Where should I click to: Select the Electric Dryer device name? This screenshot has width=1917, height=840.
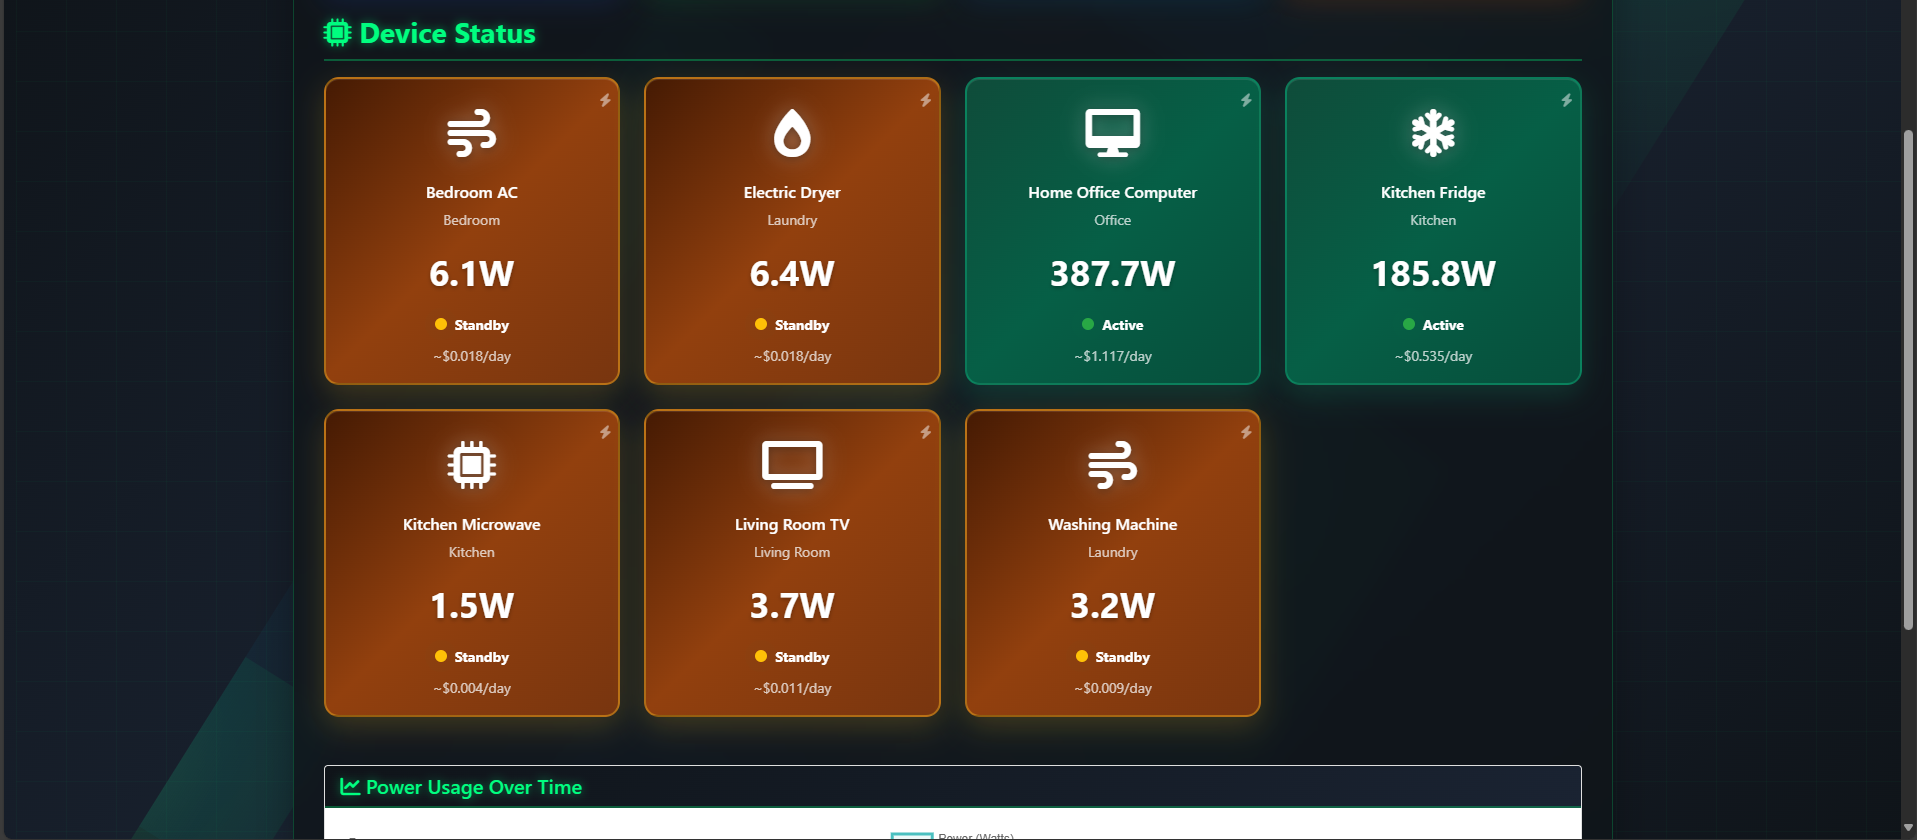pos(792,192)
